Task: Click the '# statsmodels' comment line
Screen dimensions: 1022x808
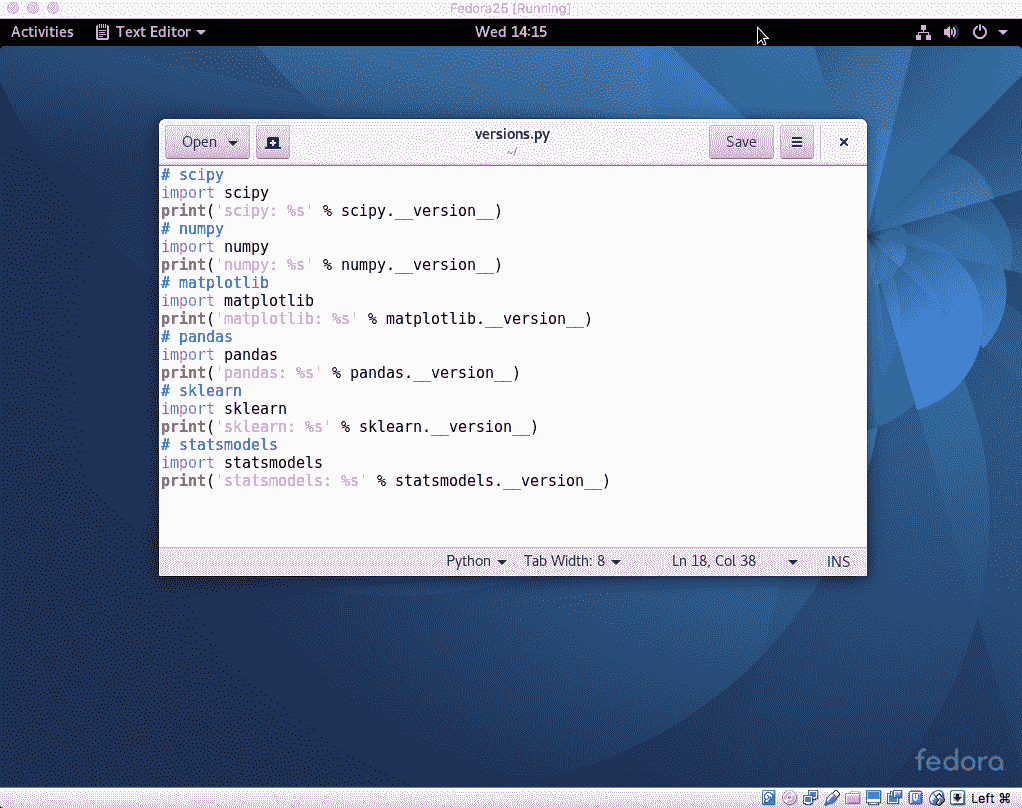Action: (220, 445)
